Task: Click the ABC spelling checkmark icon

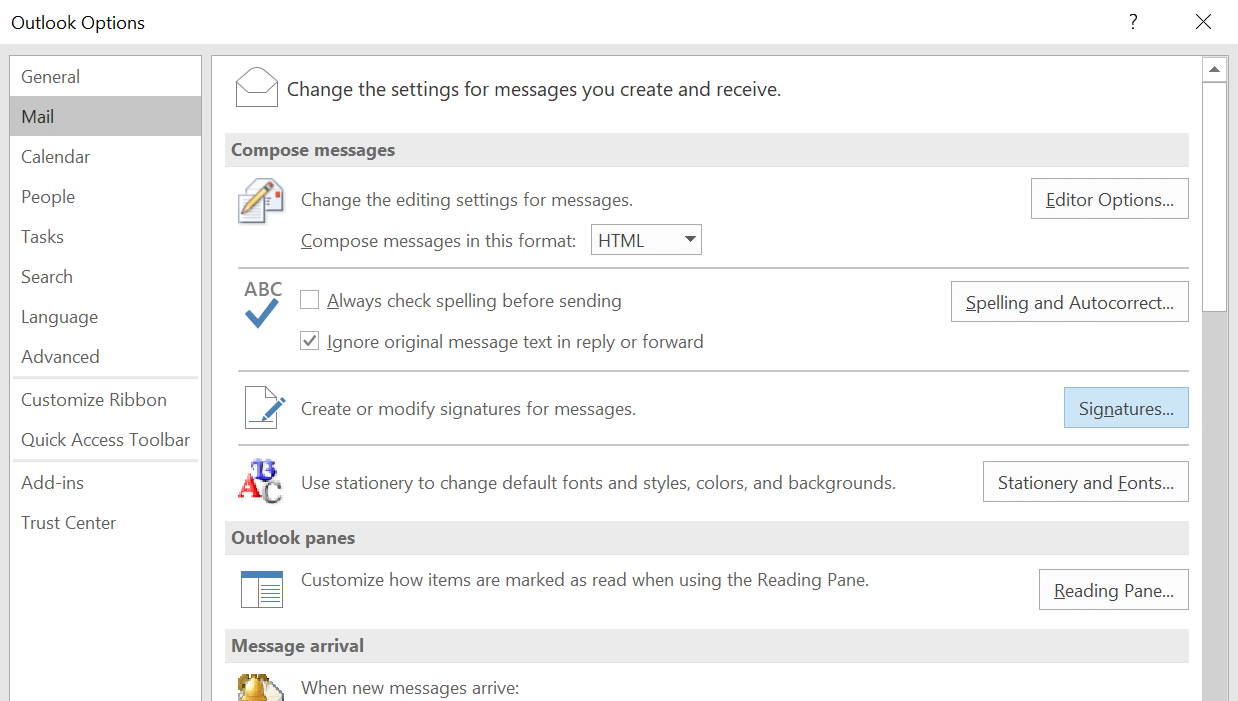Action: tap(263, 305)
